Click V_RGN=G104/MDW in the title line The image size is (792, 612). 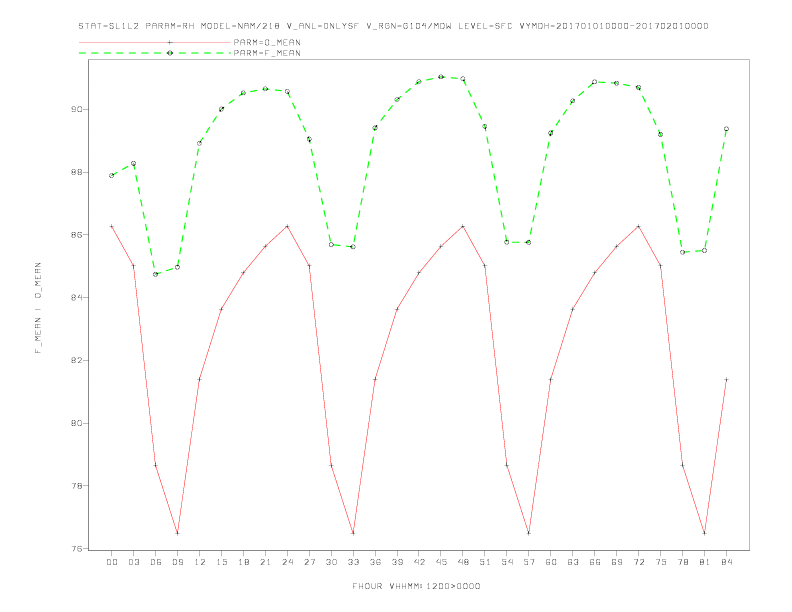[x=409, y=26]
